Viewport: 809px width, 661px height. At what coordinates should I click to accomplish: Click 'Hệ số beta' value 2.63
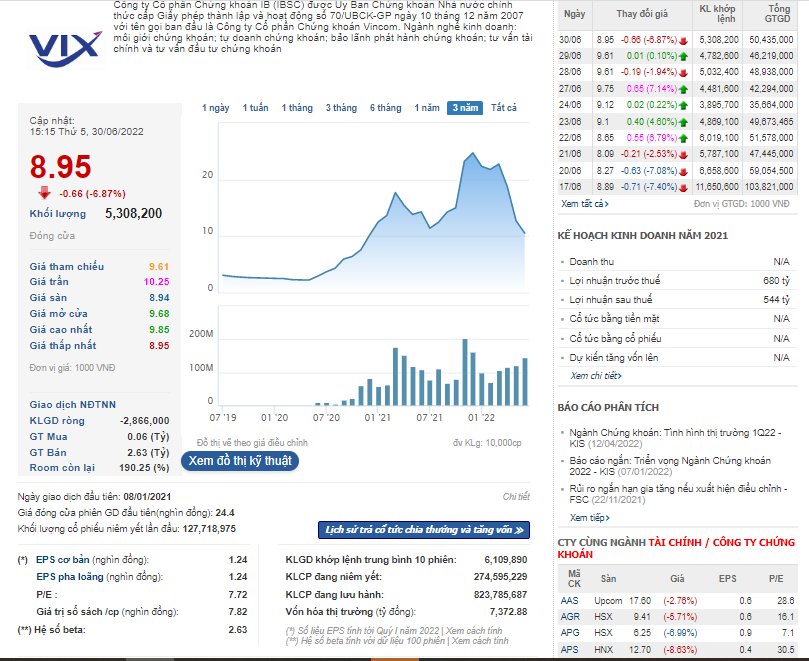coord(238,630)
